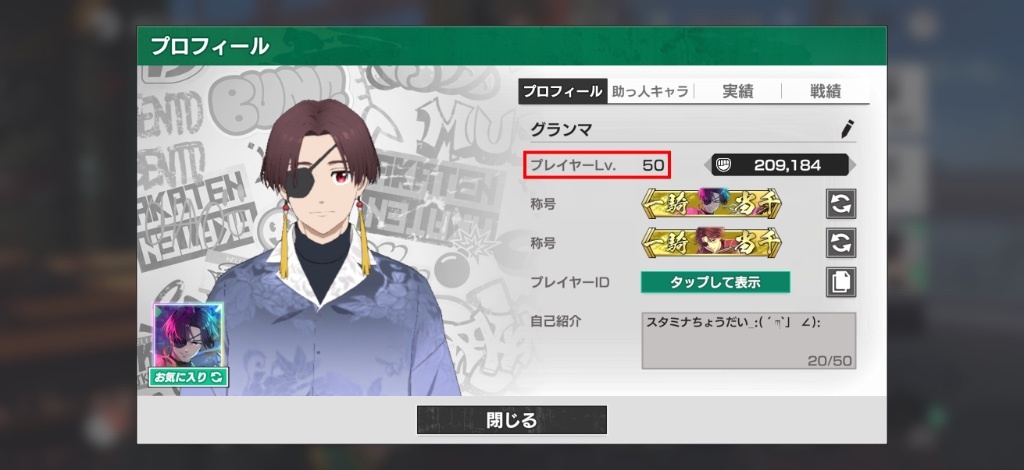The image size is (1024, 470).
Task: Expand left arrow beside power score
Action: point(707,165)
